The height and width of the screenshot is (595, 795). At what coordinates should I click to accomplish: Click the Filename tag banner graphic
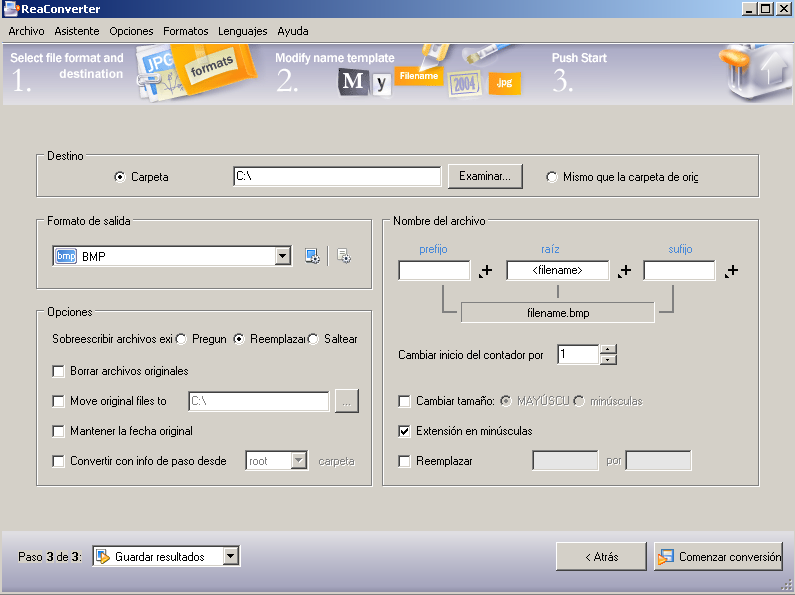pyautogui.click(x=419, y=76)
